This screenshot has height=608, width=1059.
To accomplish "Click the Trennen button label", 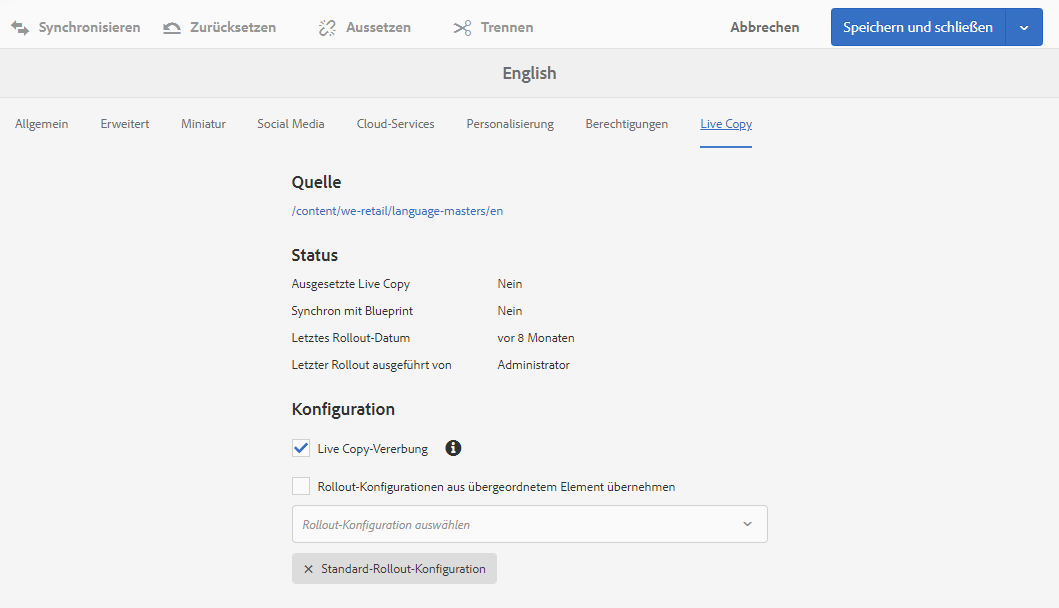I will (507, 28).
